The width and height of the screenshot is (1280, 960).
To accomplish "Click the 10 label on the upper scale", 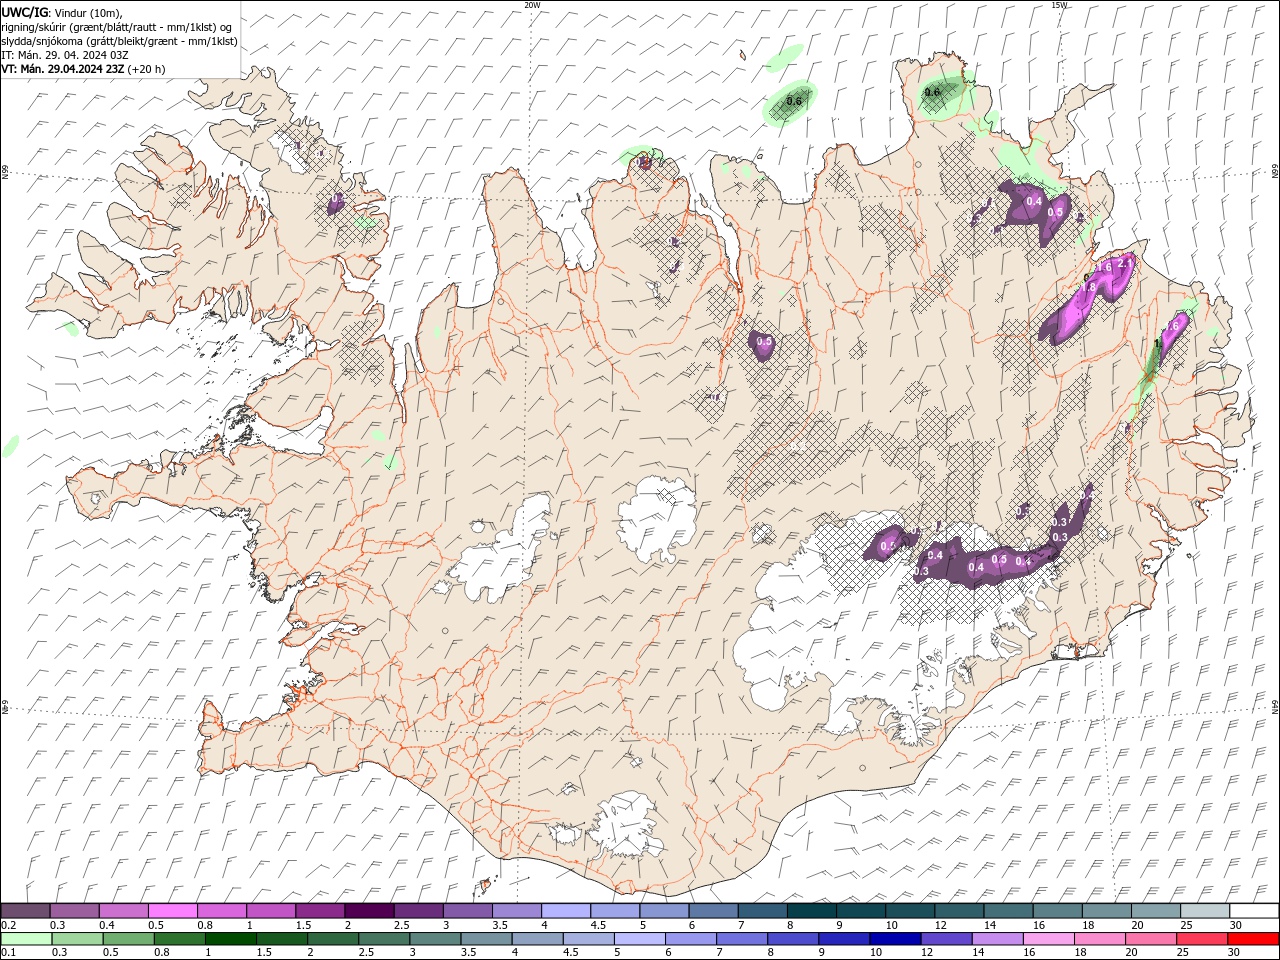I will [x=892, y=925].
